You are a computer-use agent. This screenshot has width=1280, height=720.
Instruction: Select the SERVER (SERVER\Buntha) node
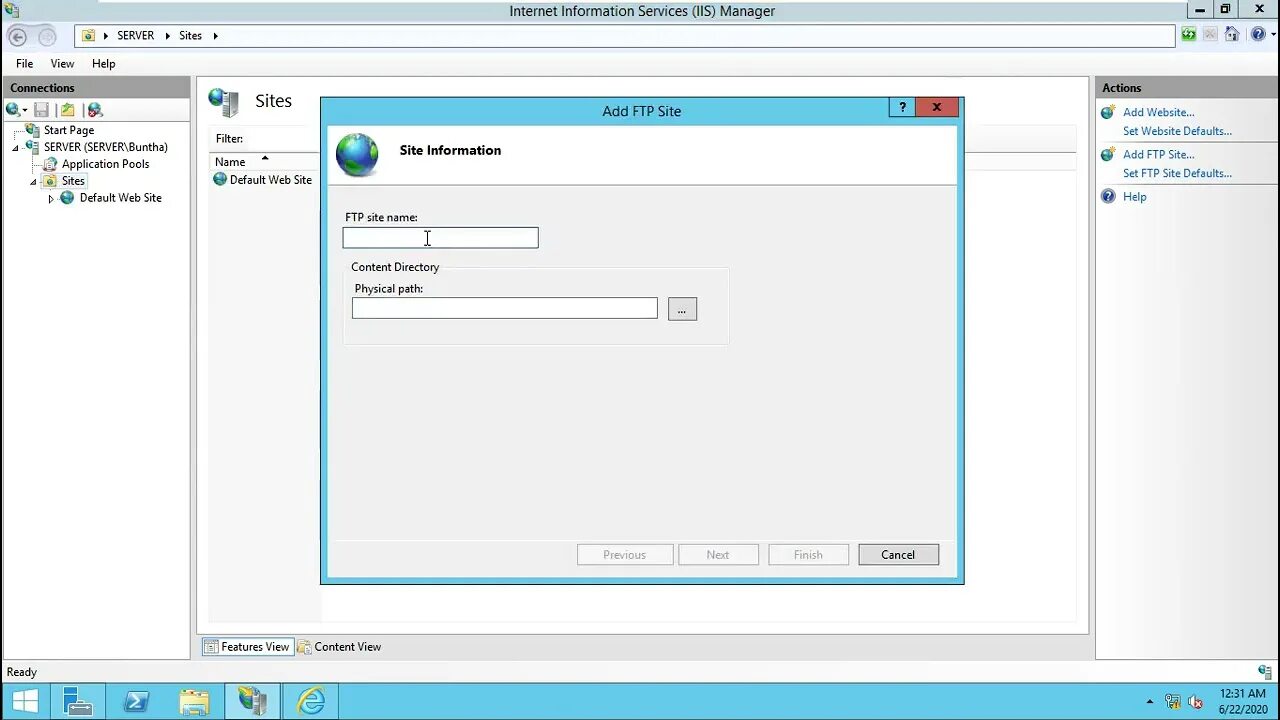[106, 147]
